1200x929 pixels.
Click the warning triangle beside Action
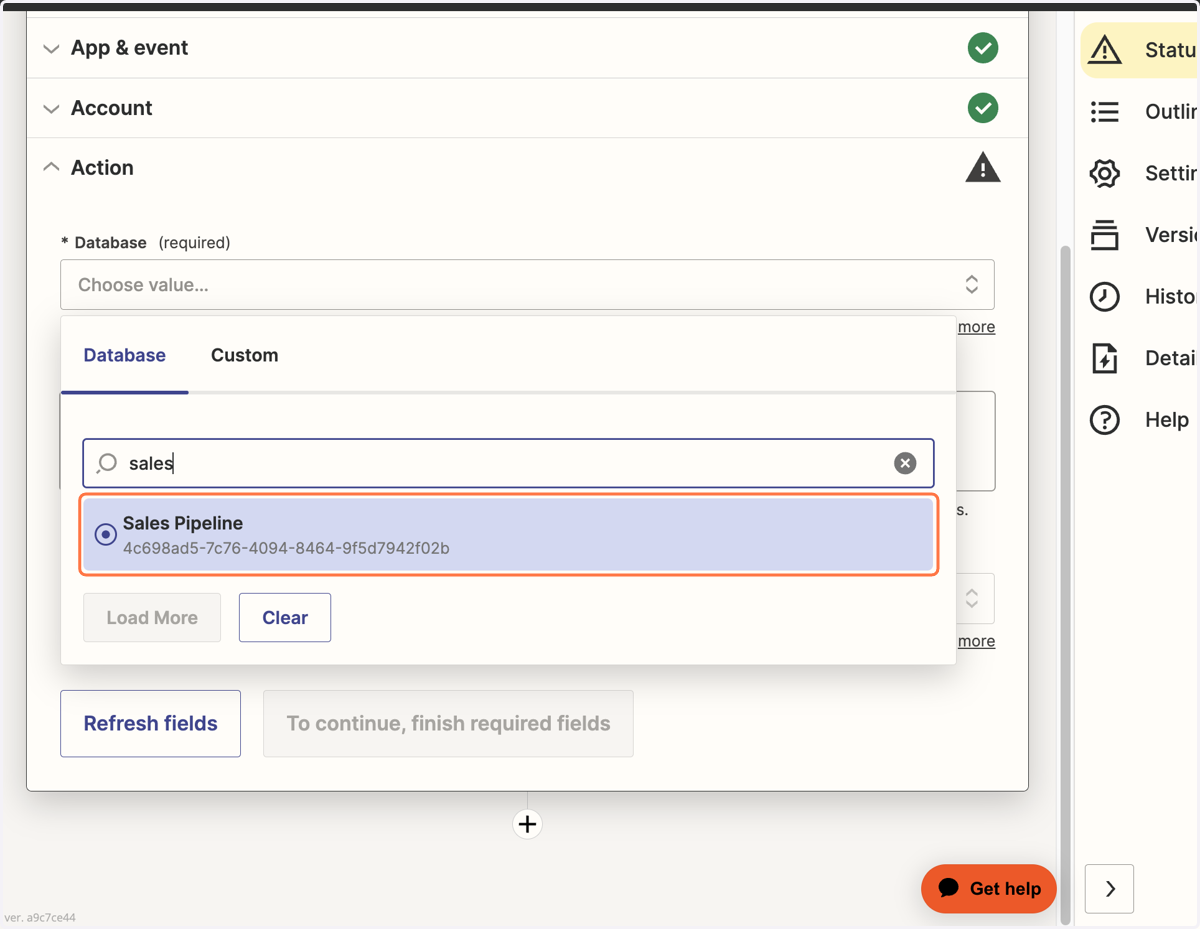(x=983, y=167)
